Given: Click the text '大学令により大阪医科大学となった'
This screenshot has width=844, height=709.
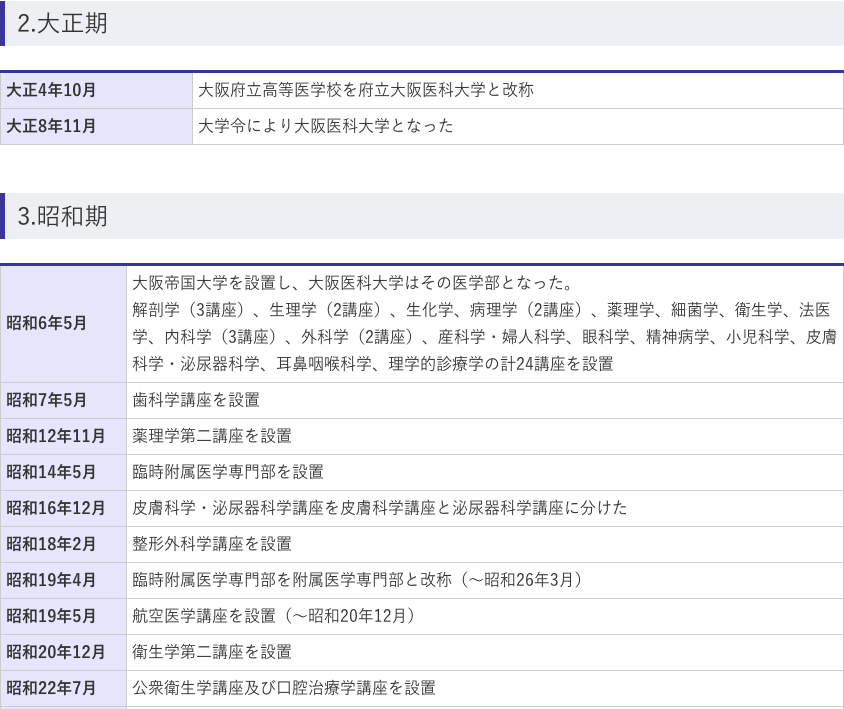Looking at the screenshot, I should coord(326,126).
